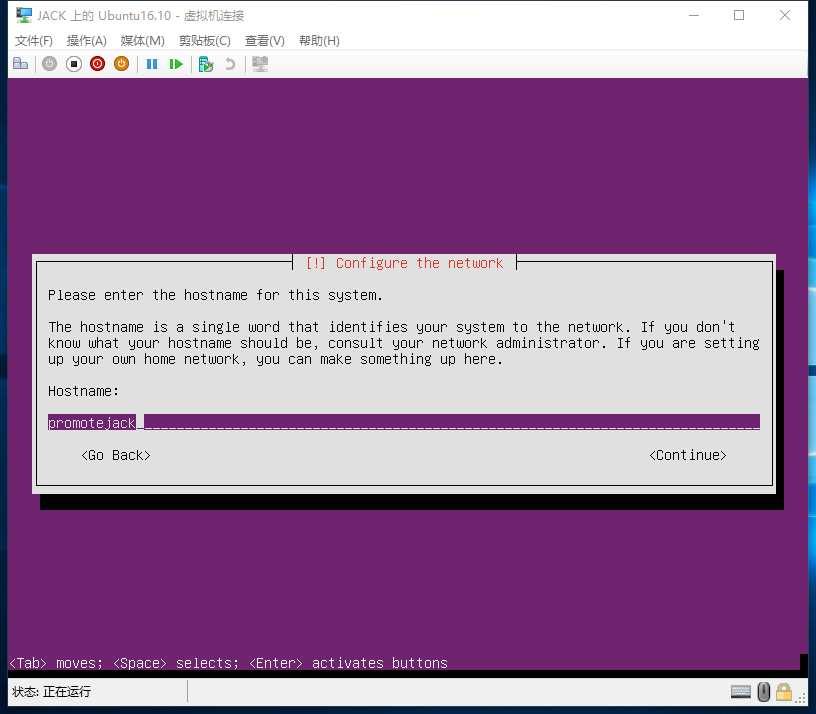
Task: Open the 剪贴板(C) menu
Action: 205,41
